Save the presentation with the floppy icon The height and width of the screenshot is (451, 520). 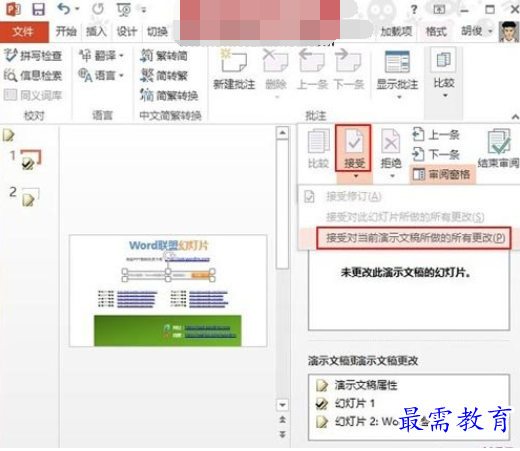point(38,9)
